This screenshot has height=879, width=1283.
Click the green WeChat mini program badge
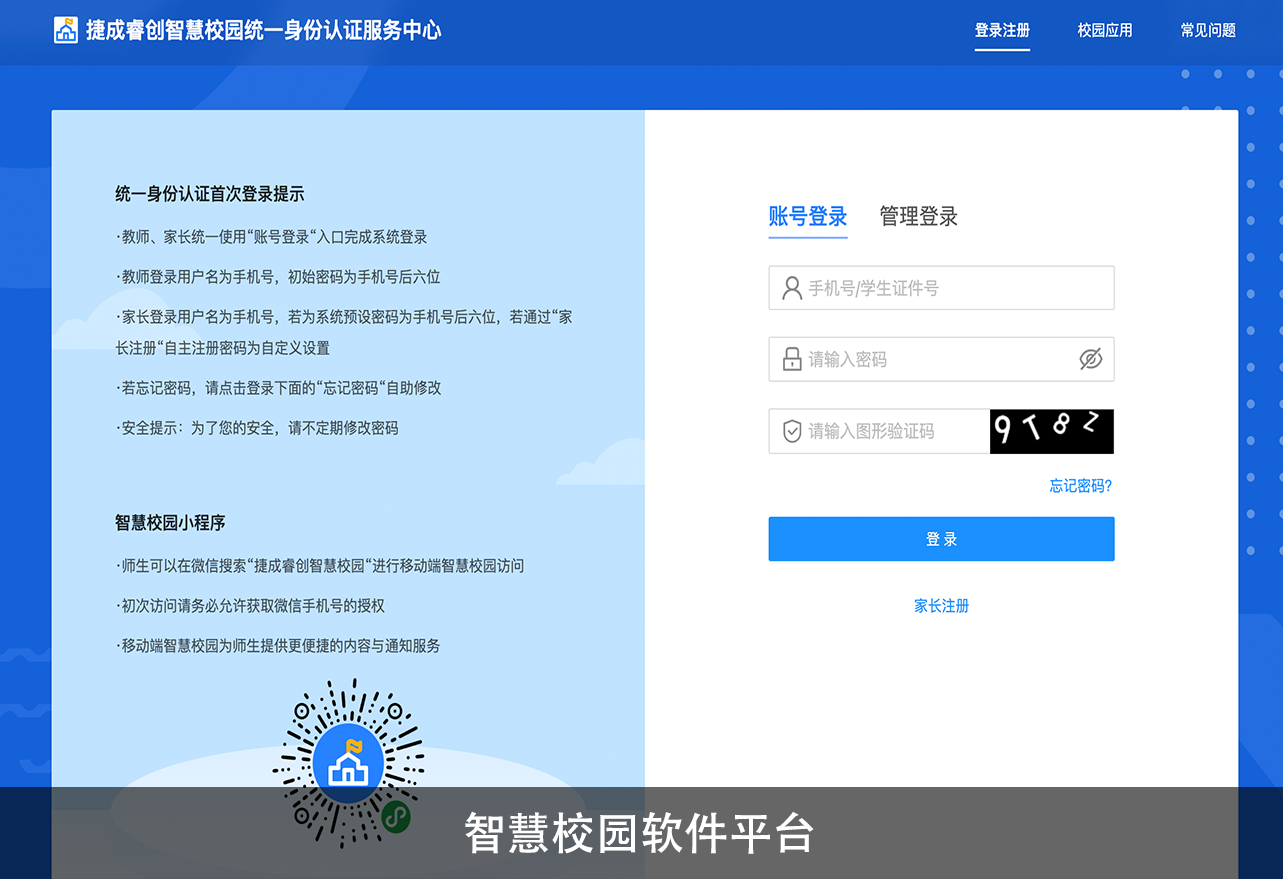coord(396,818)
